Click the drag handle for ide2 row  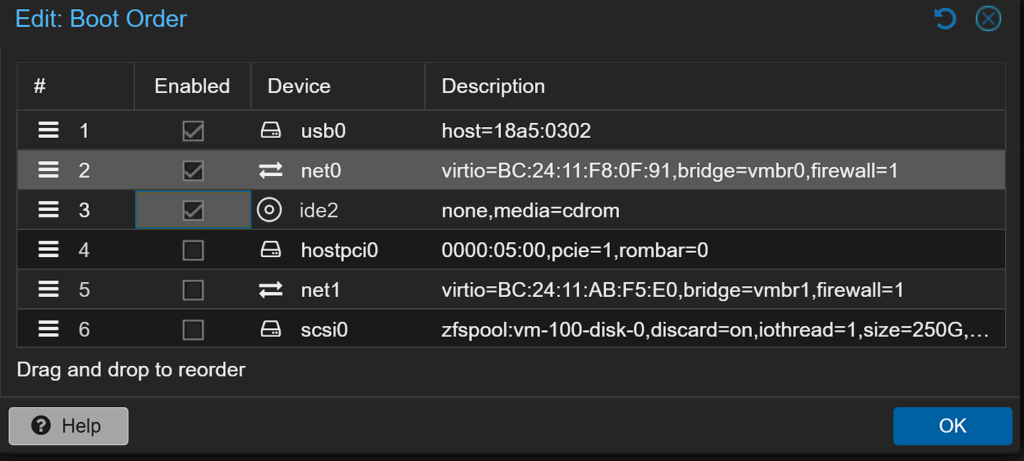[x=48, y=210]
